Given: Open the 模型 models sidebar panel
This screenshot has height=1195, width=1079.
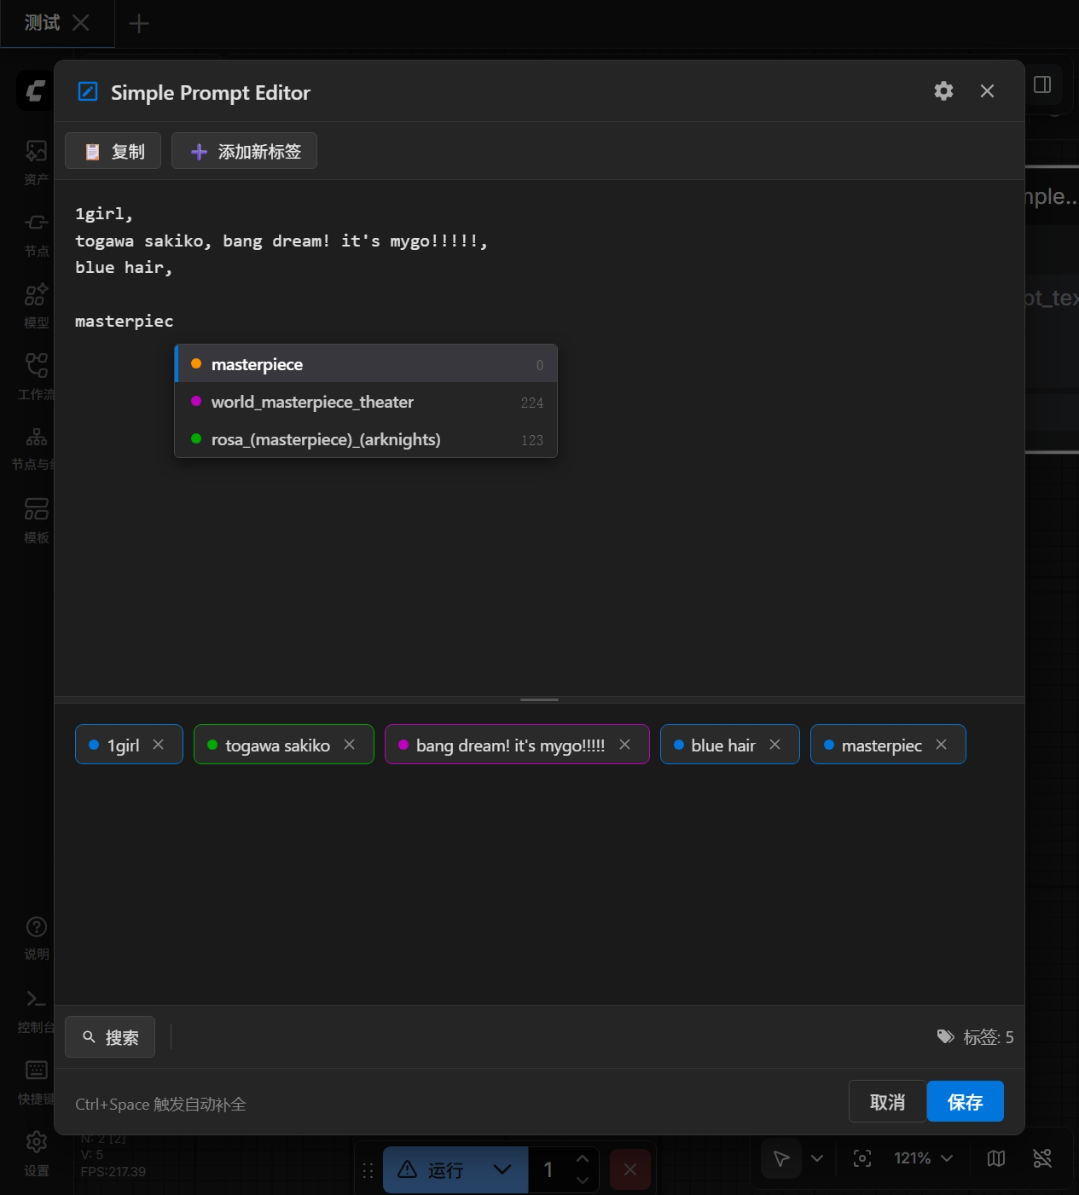Looking at the screenshot, I should (x=36, y=306).
